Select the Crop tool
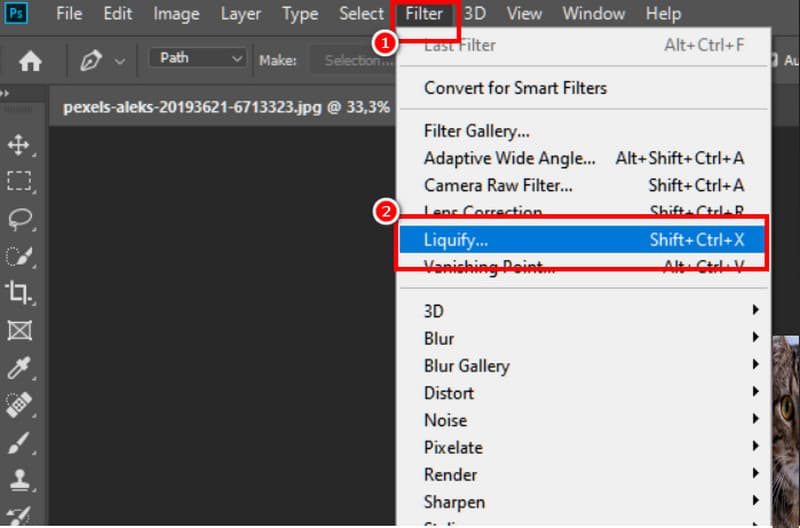Screen dimensions: 800x528 [x=18, y=293]
